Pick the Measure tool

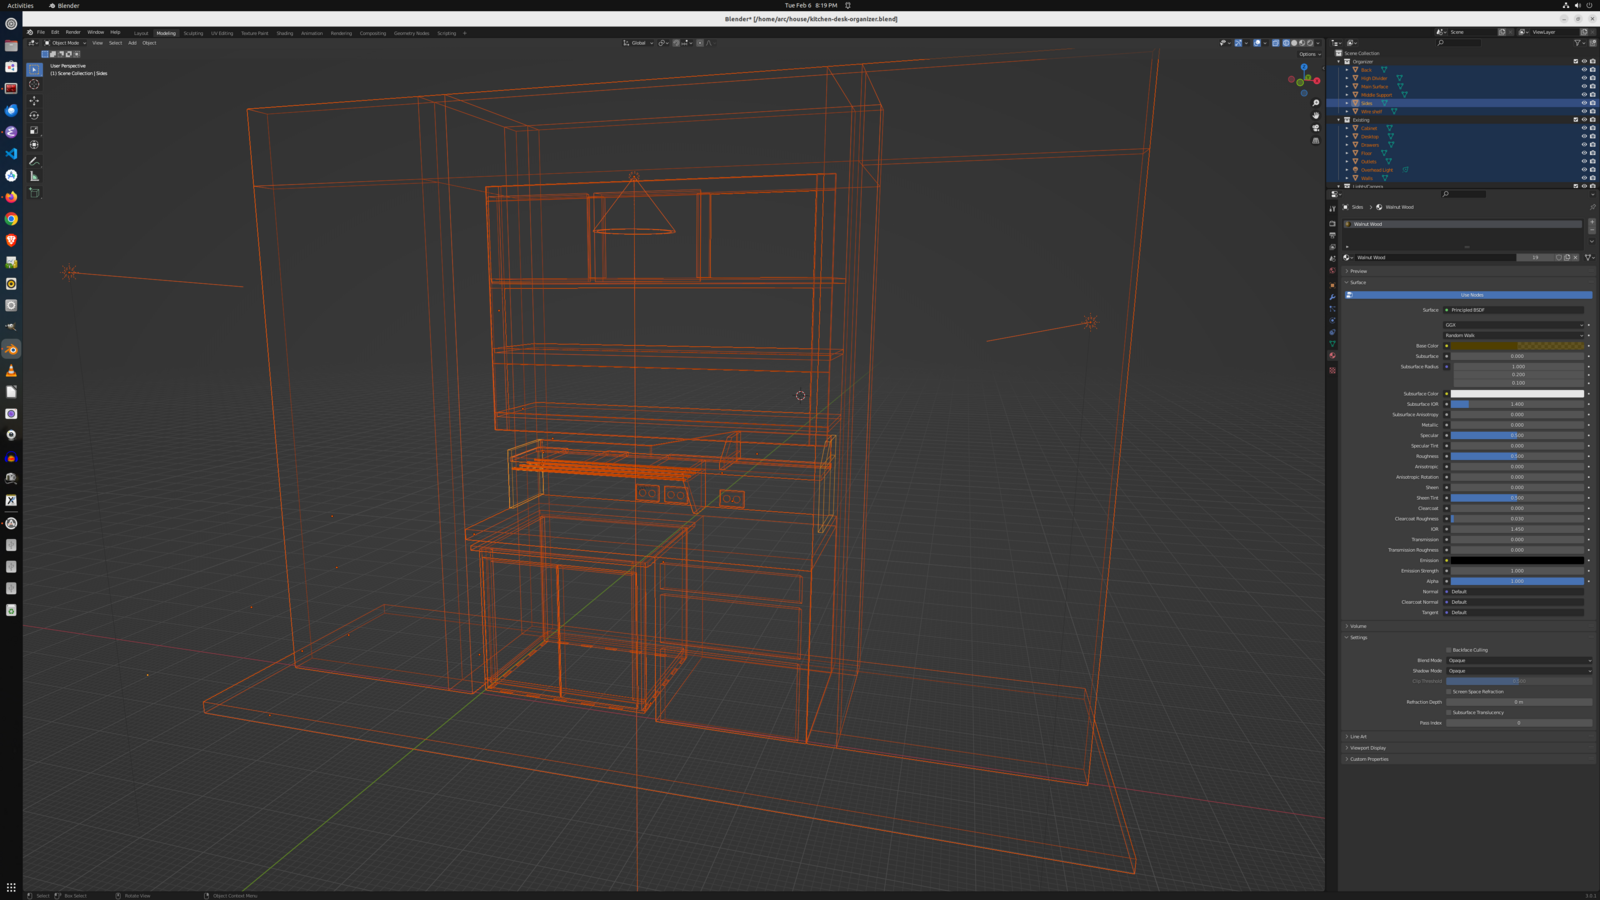(34, 176)
